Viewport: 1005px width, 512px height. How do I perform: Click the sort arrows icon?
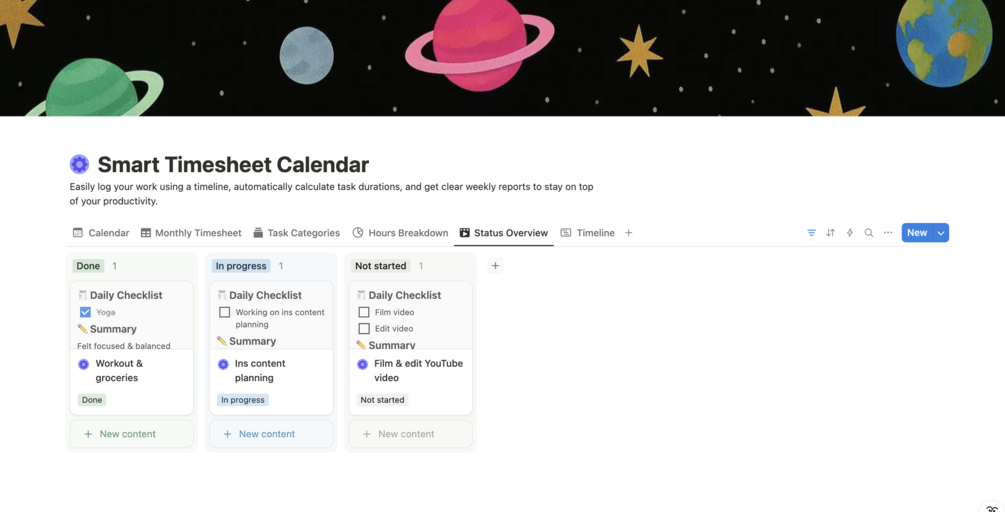(831, 233)
